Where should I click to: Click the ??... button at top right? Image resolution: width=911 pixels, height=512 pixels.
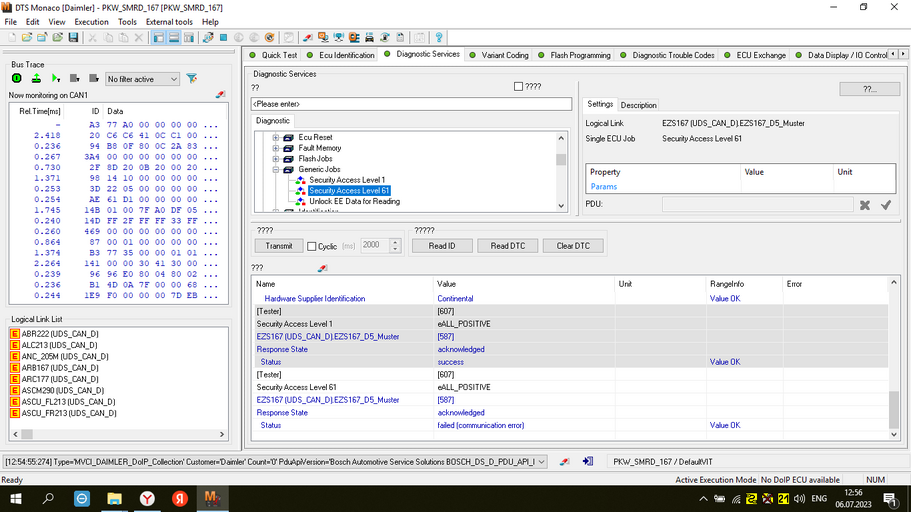point(870,89)
